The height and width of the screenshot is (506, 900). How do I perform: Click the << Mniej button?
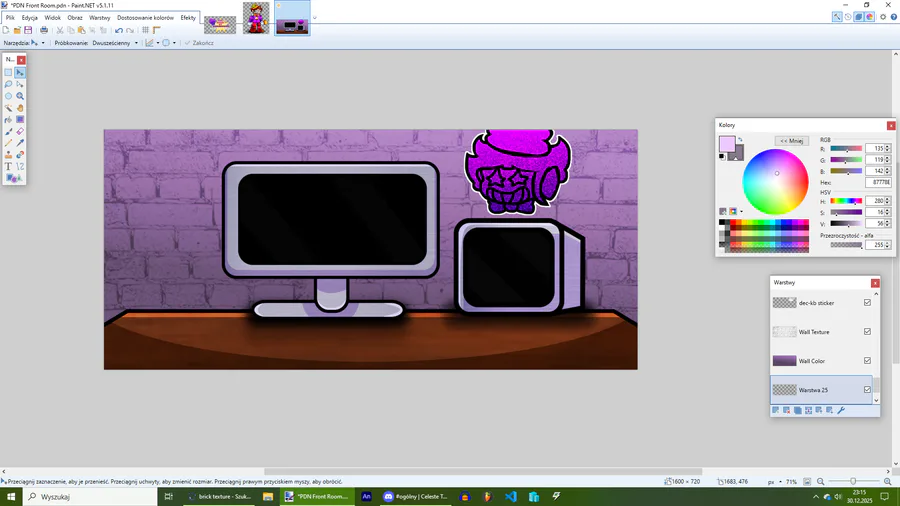pyautogui.click(x=792, y=141)
